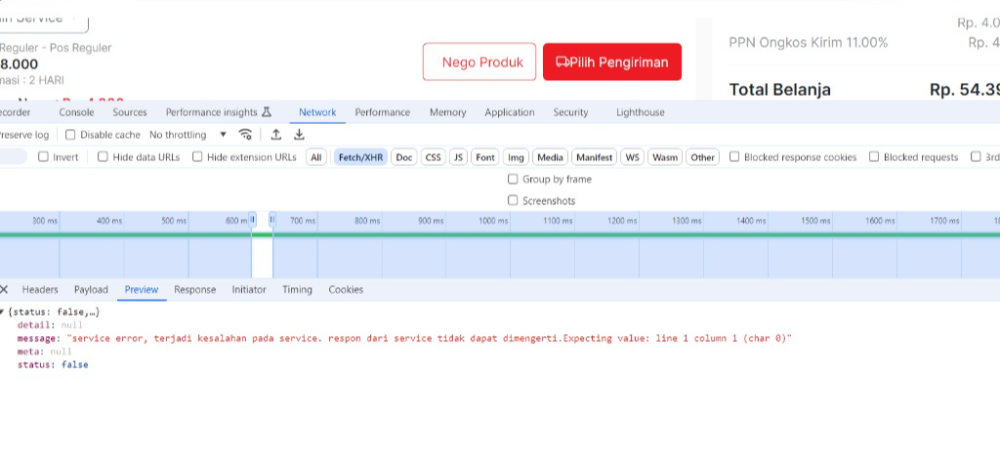This screenshot has width=1000, height=463.
Task: Select the All request type filter
Action: click(316, 157)
